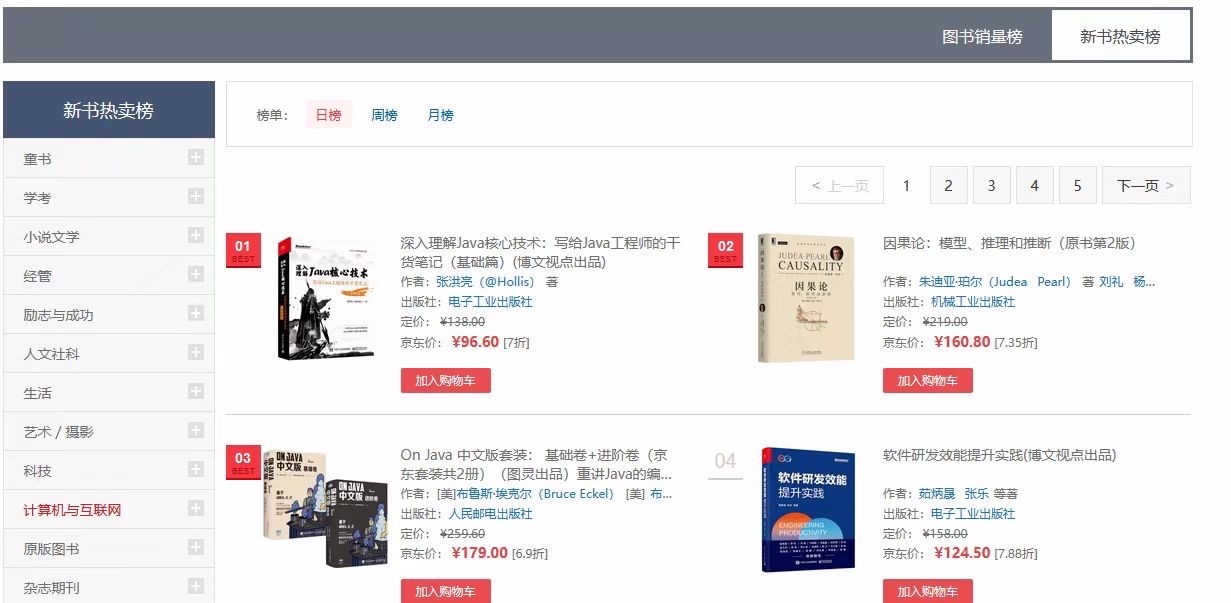Click 下一页 next page button
Screen dimensions: 1231x603
coord(1145,185)
